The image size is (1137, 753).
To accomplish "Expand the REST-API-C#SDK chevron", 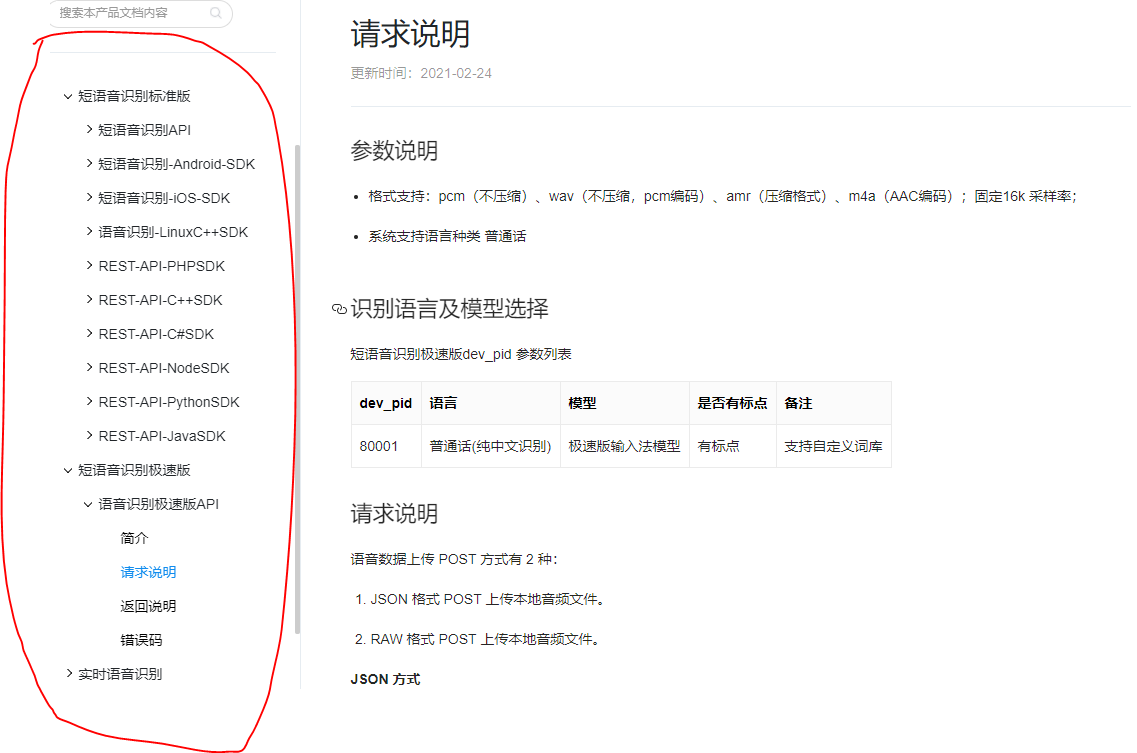I will click(x=89, y=333).
